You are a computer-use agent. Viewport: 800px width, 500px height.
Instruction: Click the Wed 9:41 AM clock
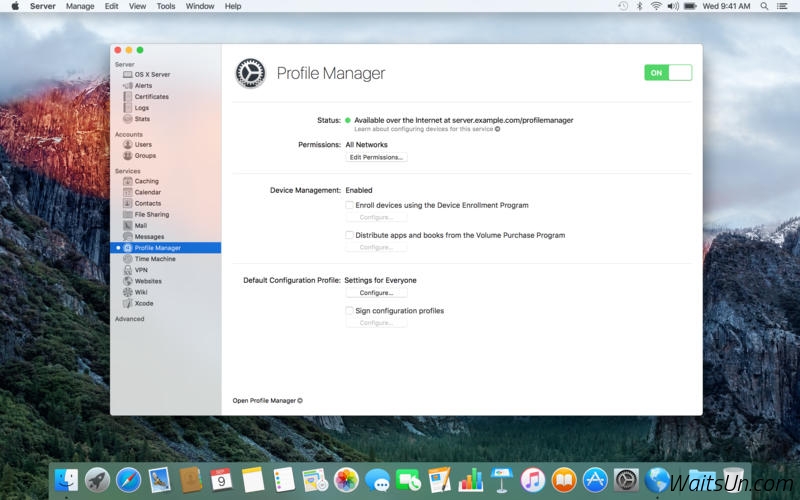[726, 6]
